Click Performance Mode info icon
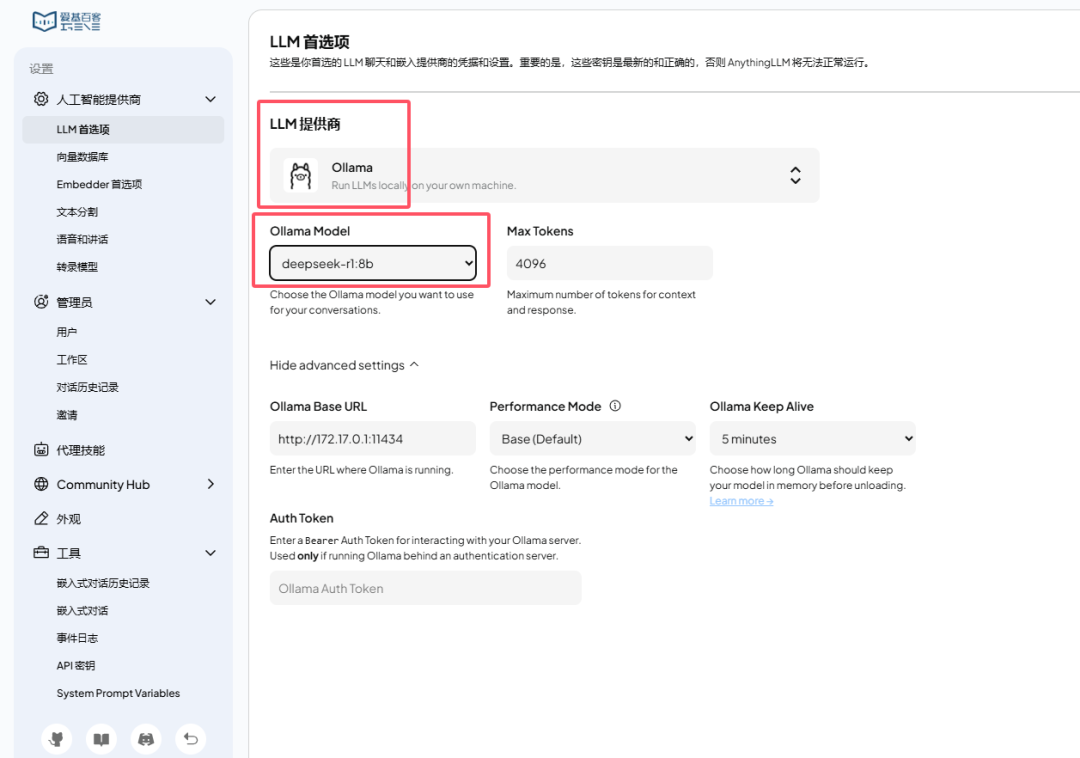The width and height of the screenshot is (1080, 758). click(x=615, y=406)
